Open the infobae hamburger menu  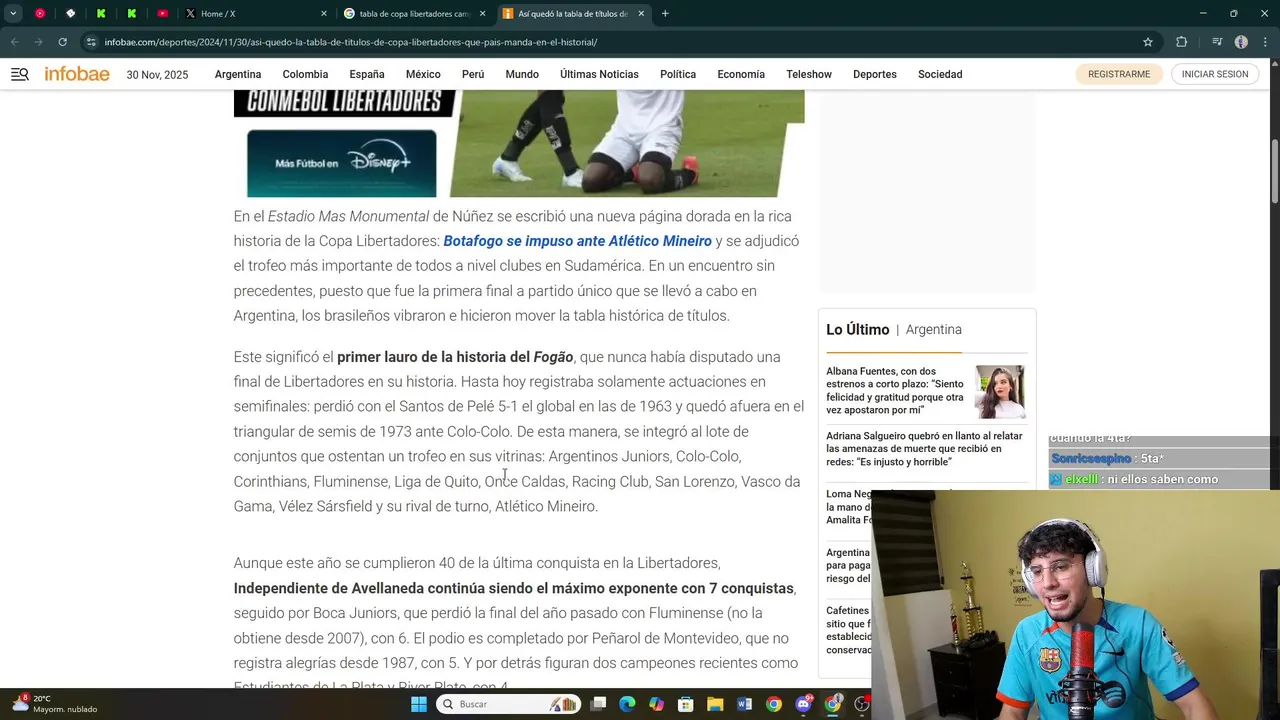[x=20, y=74]
